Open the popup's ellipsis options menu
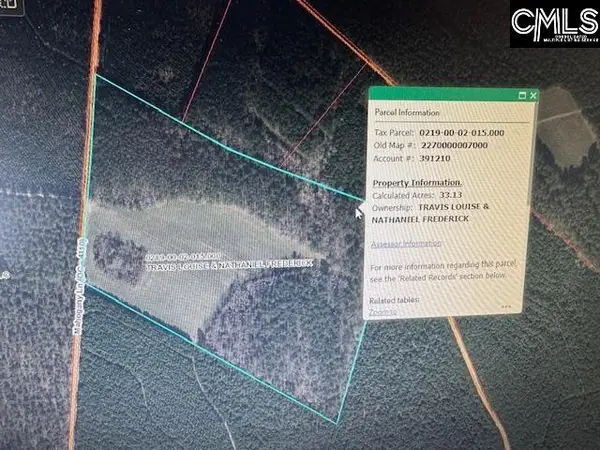The width and height of the screenshot is (600, 450). click(507, 307)
